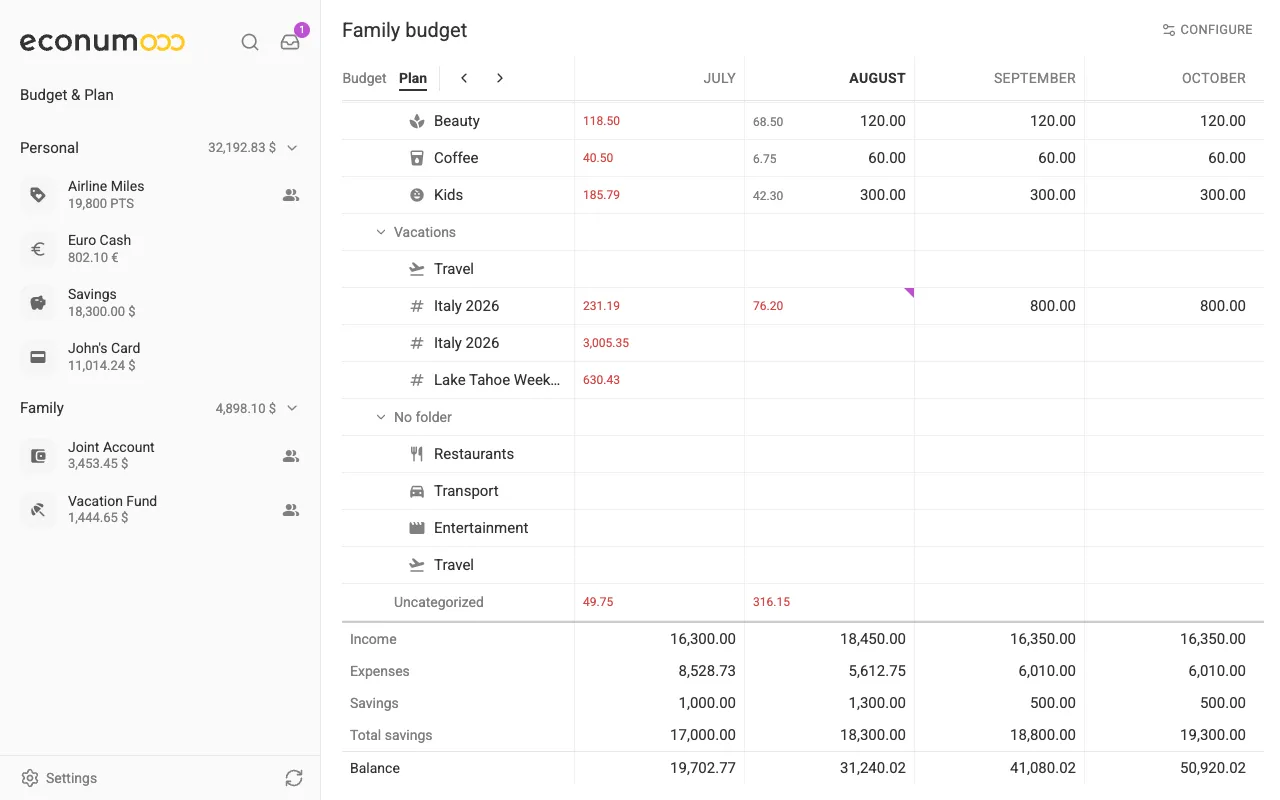Click the Coffee cup category icon
This screenshot has height=800, width=1280.
point(417,158)
